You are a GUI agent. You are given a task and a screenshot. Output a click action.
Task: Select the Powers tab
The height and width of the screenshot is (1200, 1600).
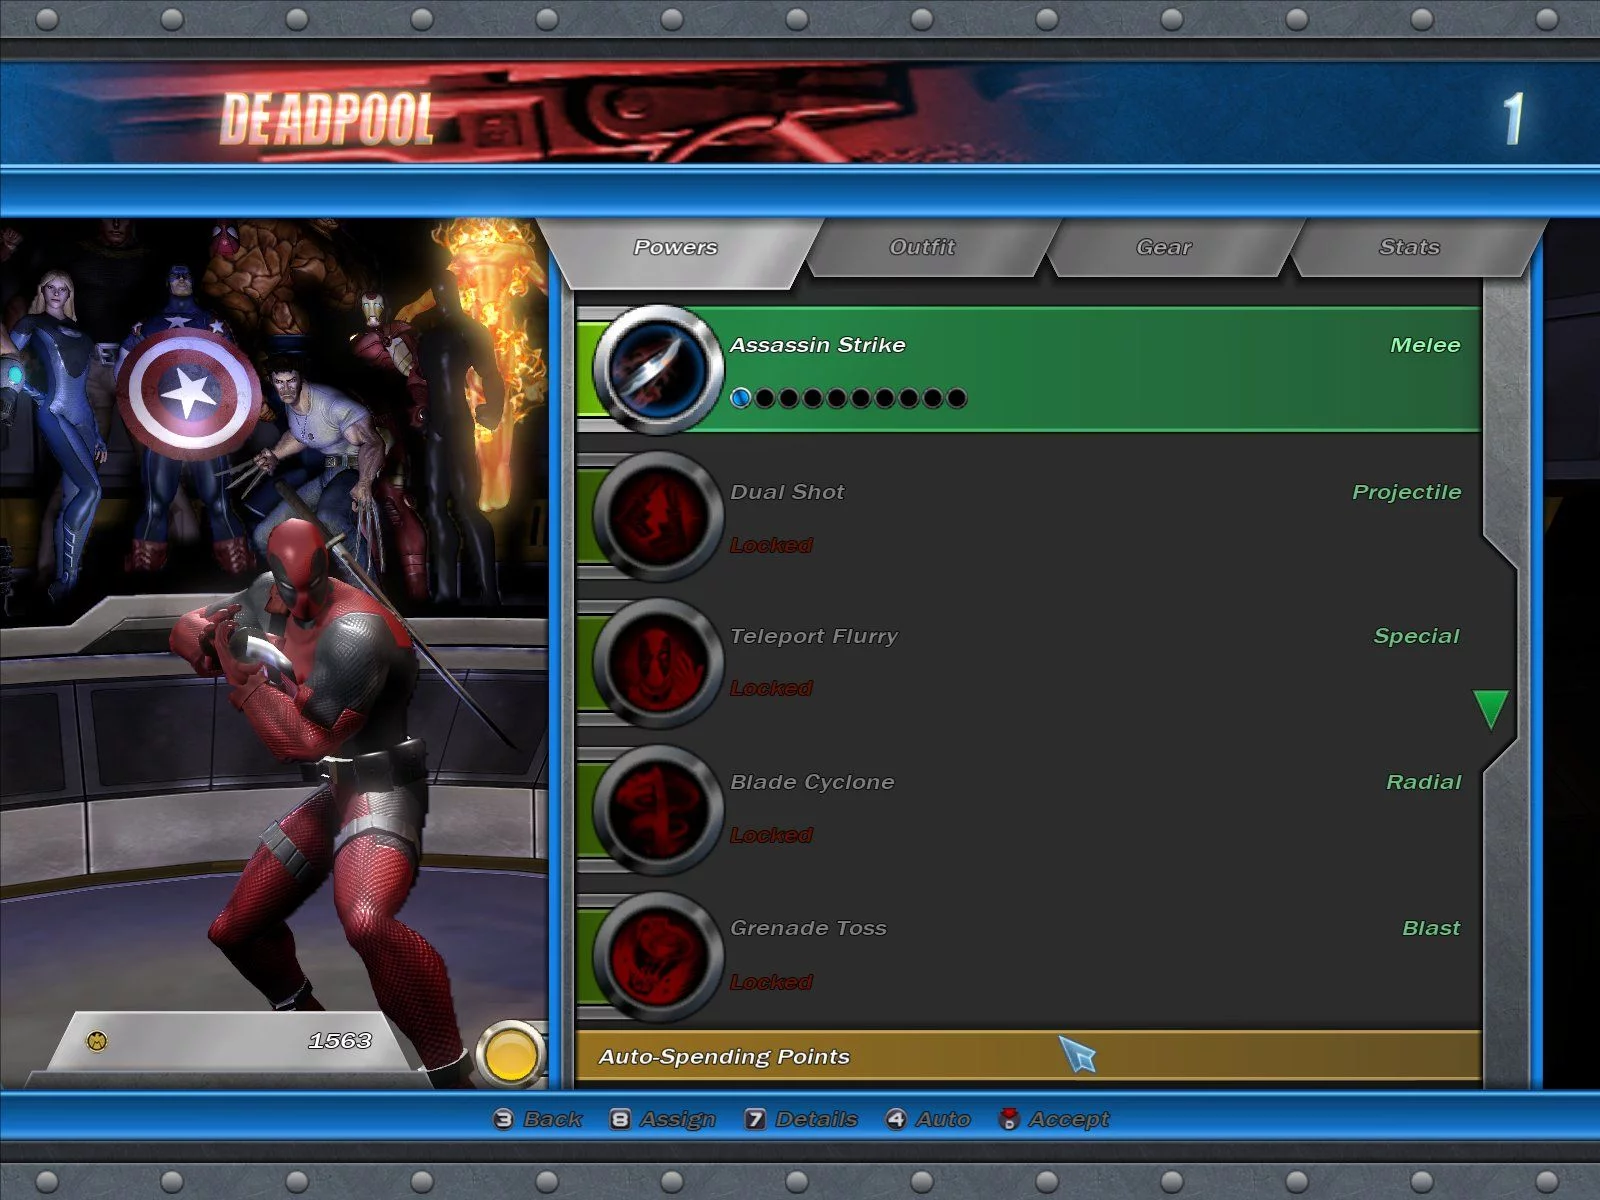coord(676,247)
